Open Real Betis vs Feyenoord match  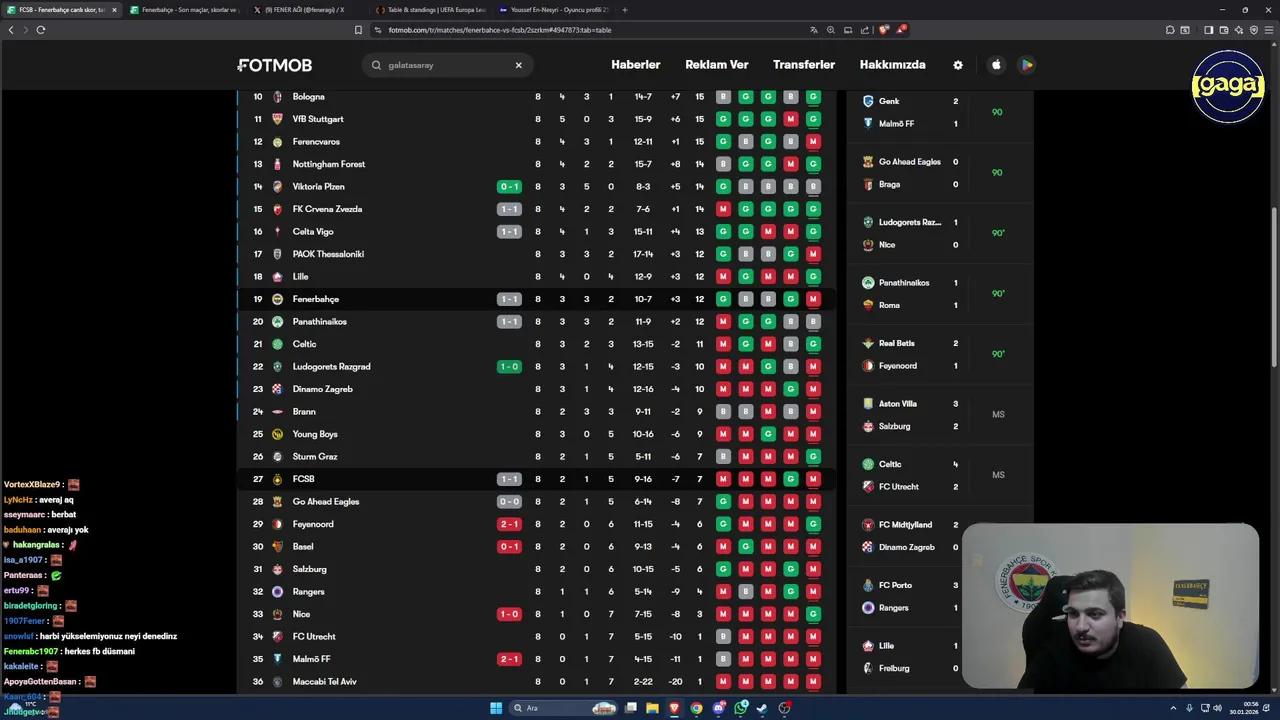click(940, 354)
